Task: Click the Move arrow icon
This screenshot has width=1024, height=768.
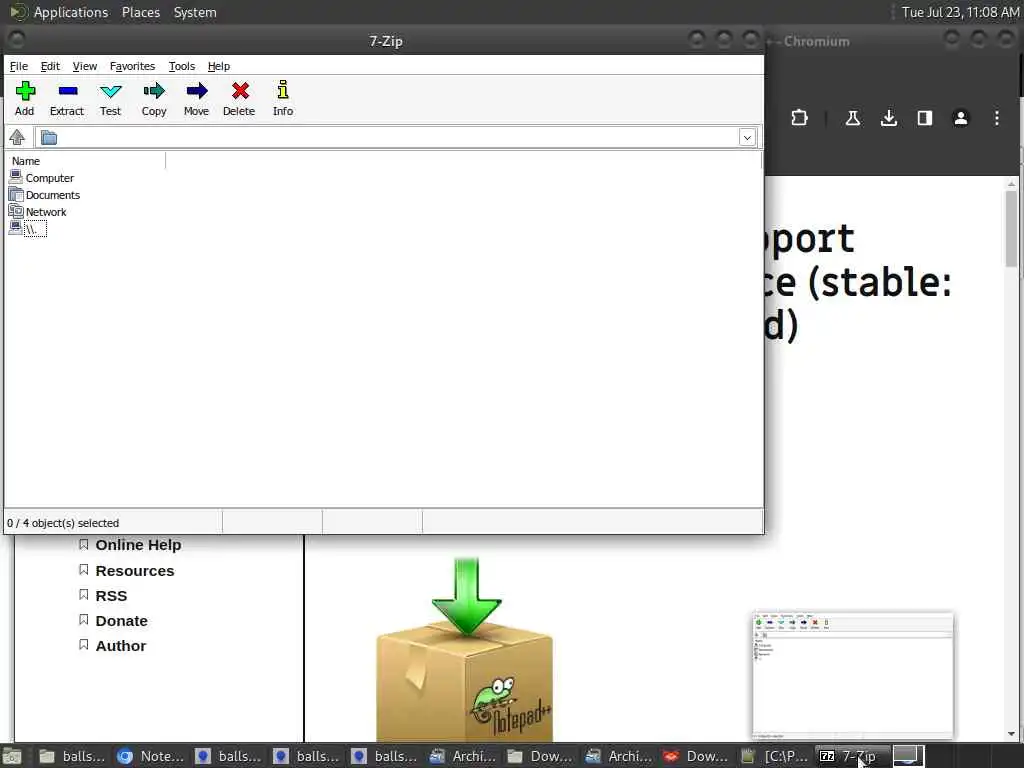Action: pos(197,99)
